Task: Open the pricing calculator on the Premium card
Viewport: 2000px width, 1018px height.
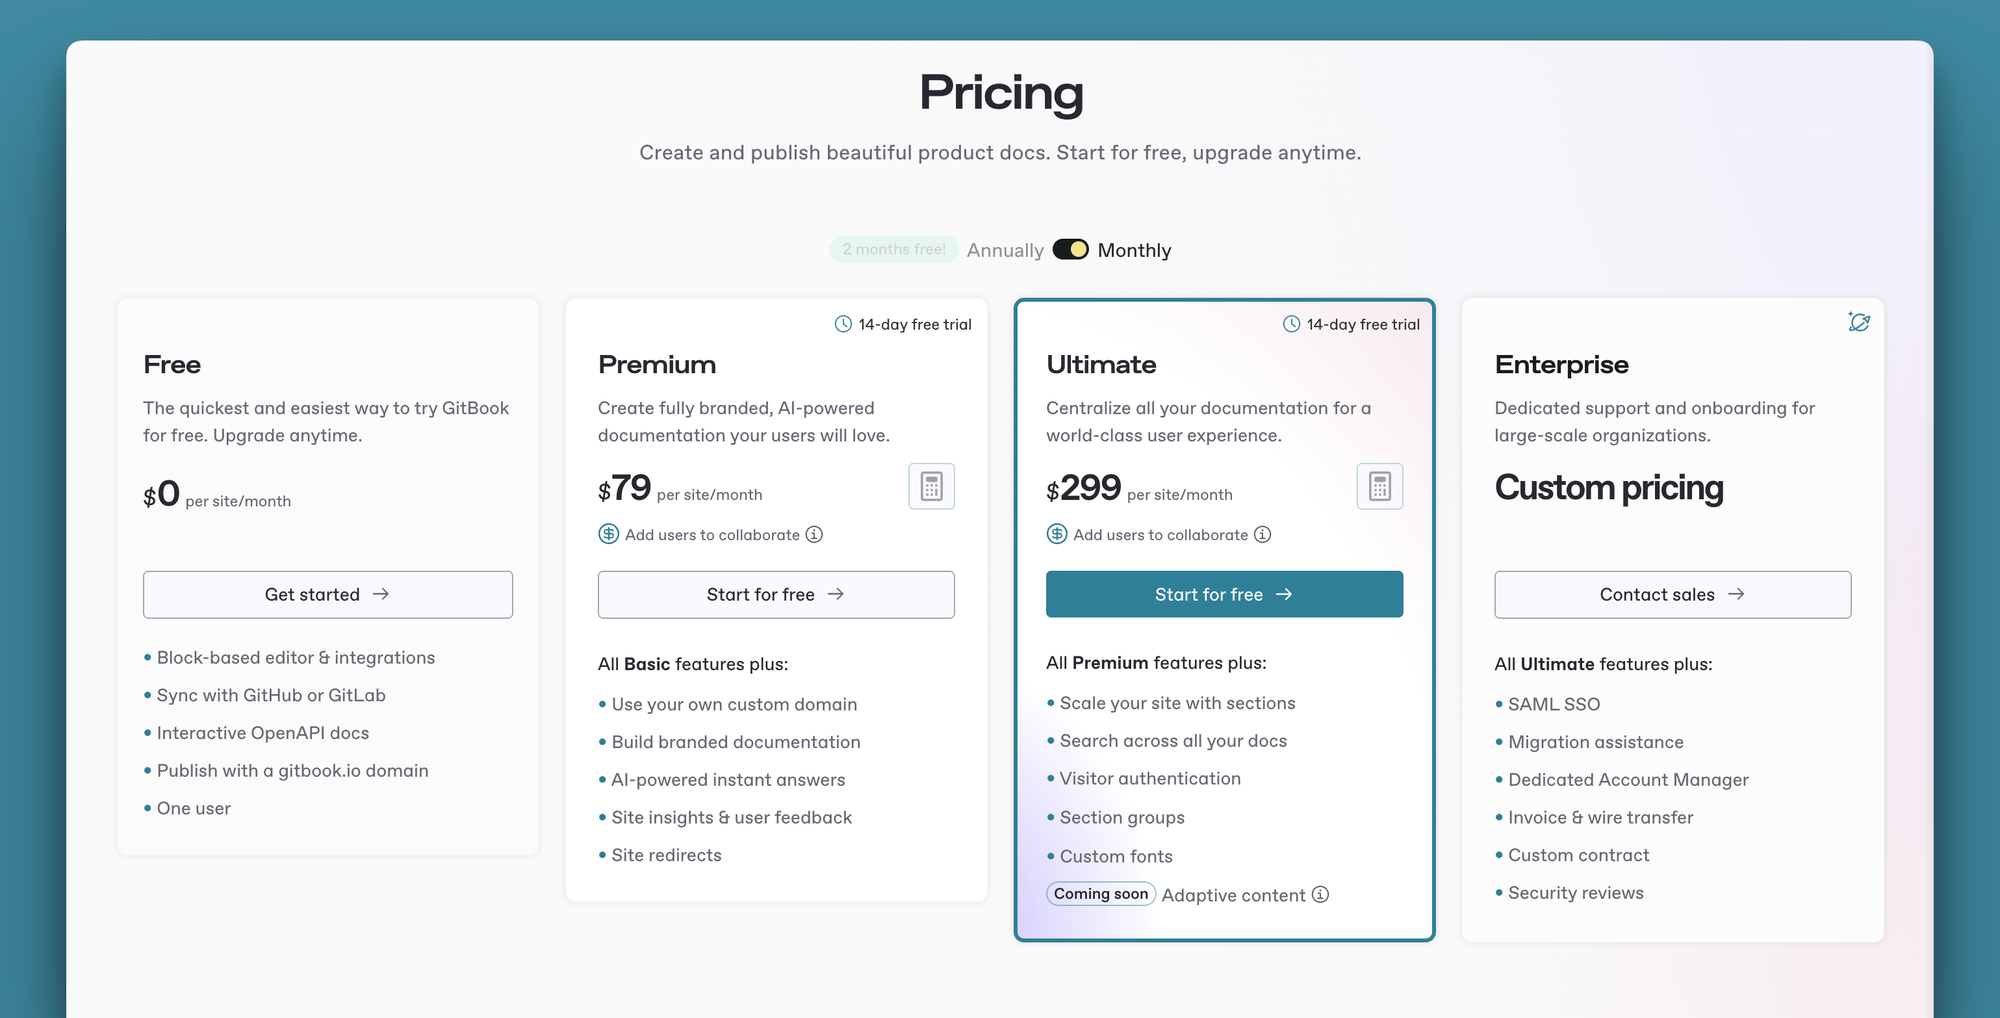Action: click(x=931, y=486)
